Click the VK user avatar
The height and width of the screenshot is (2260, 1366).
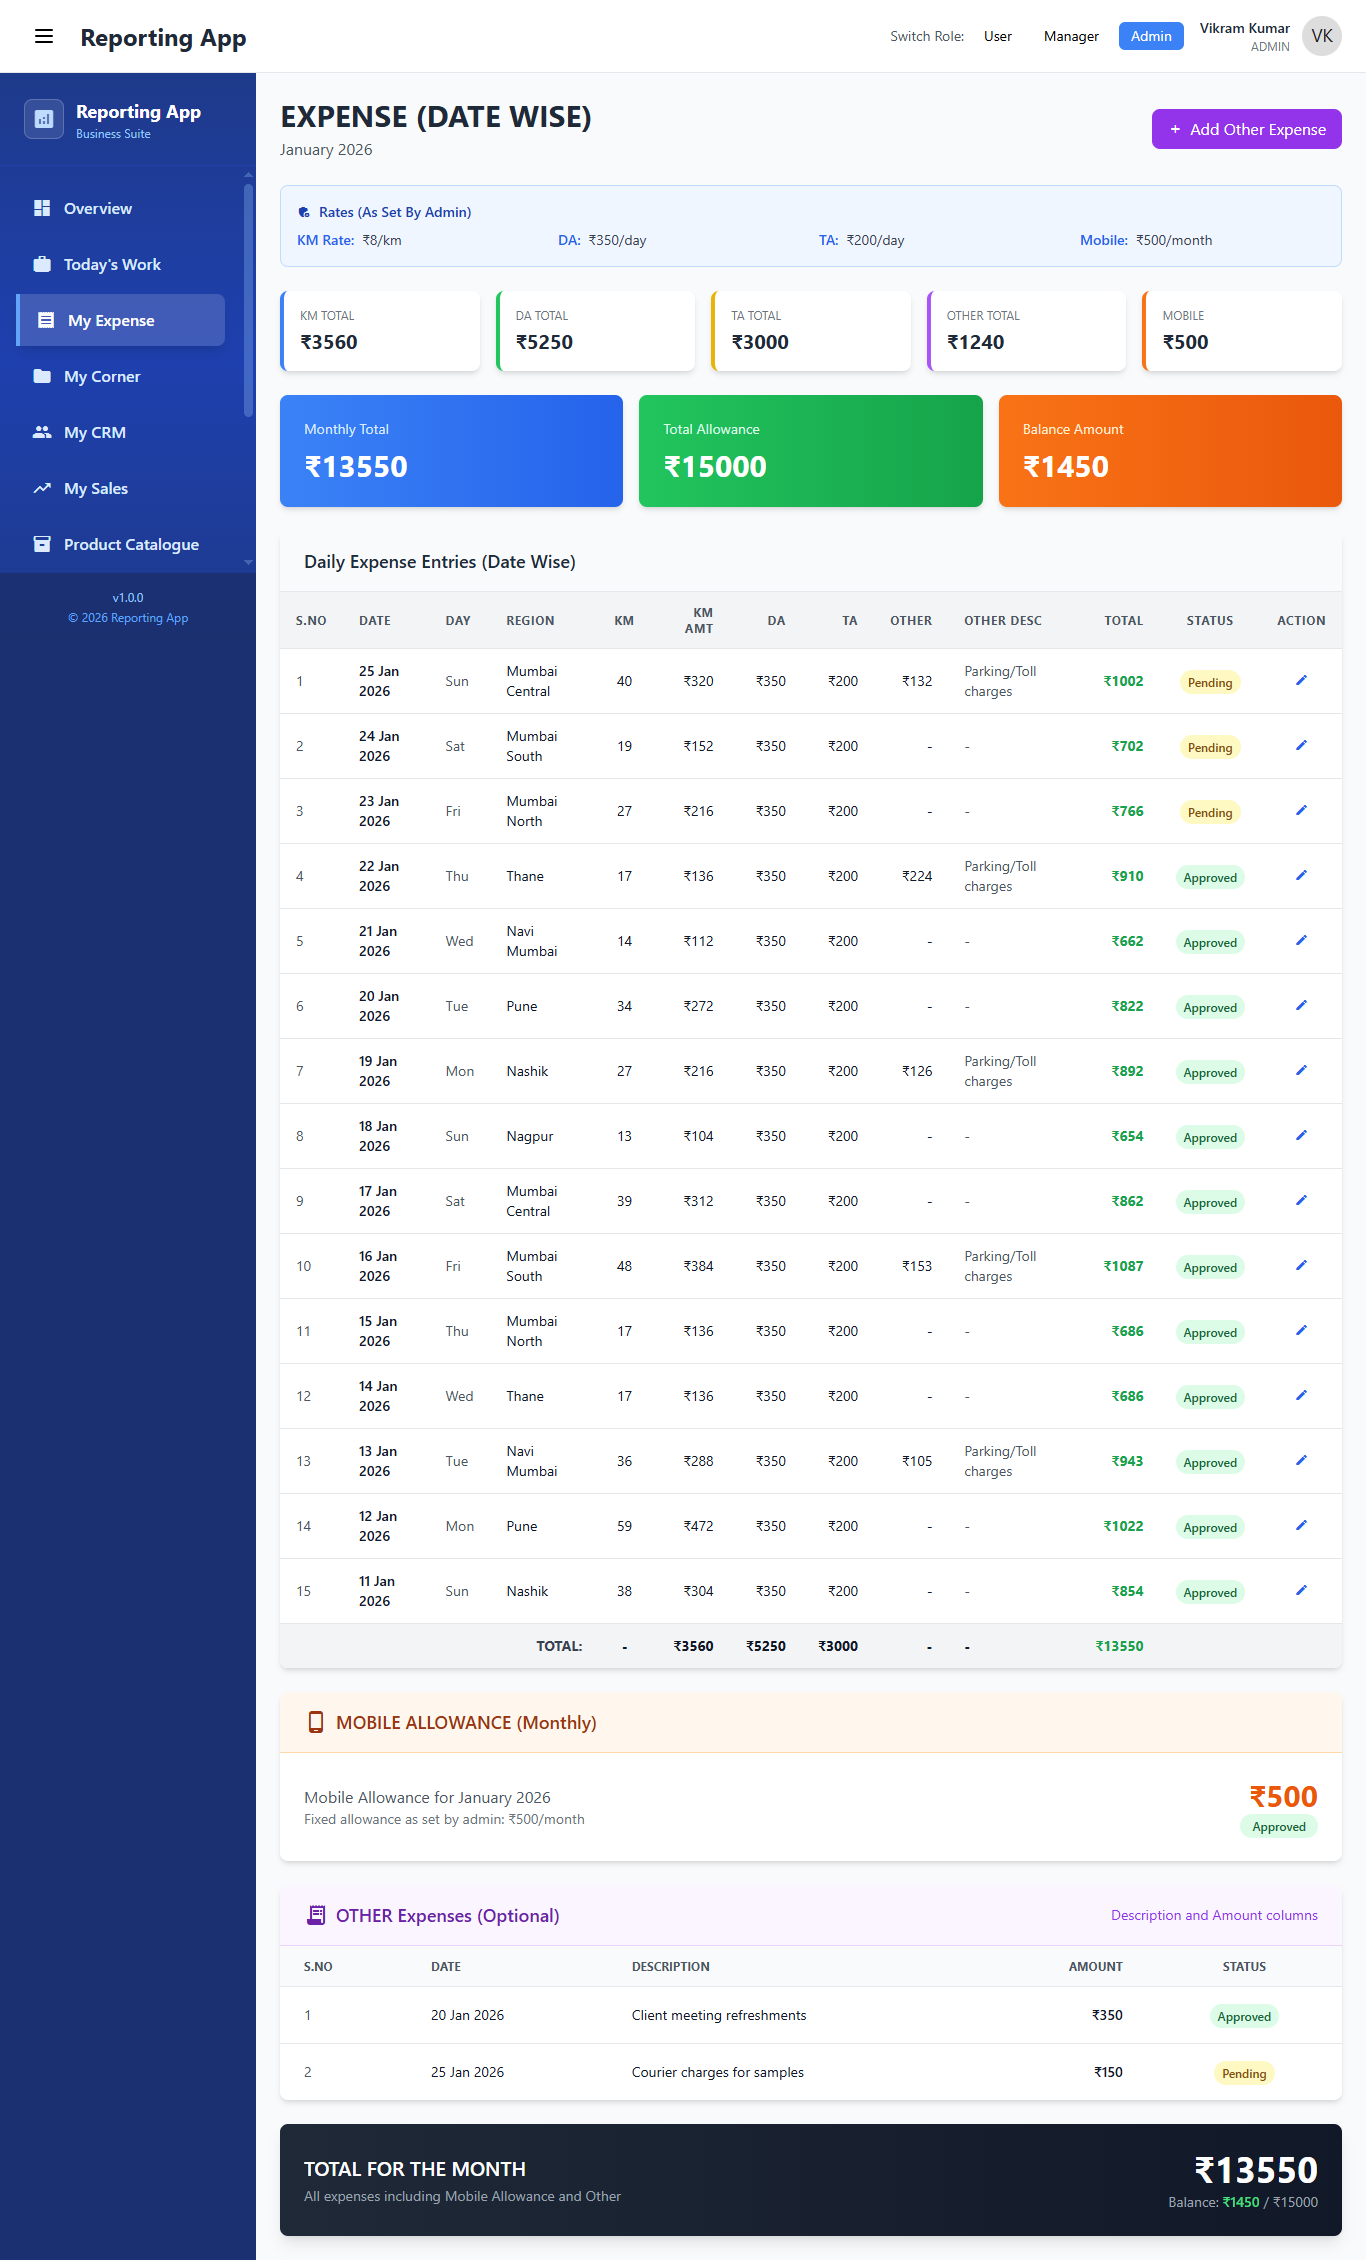(x=1321, y=37)
